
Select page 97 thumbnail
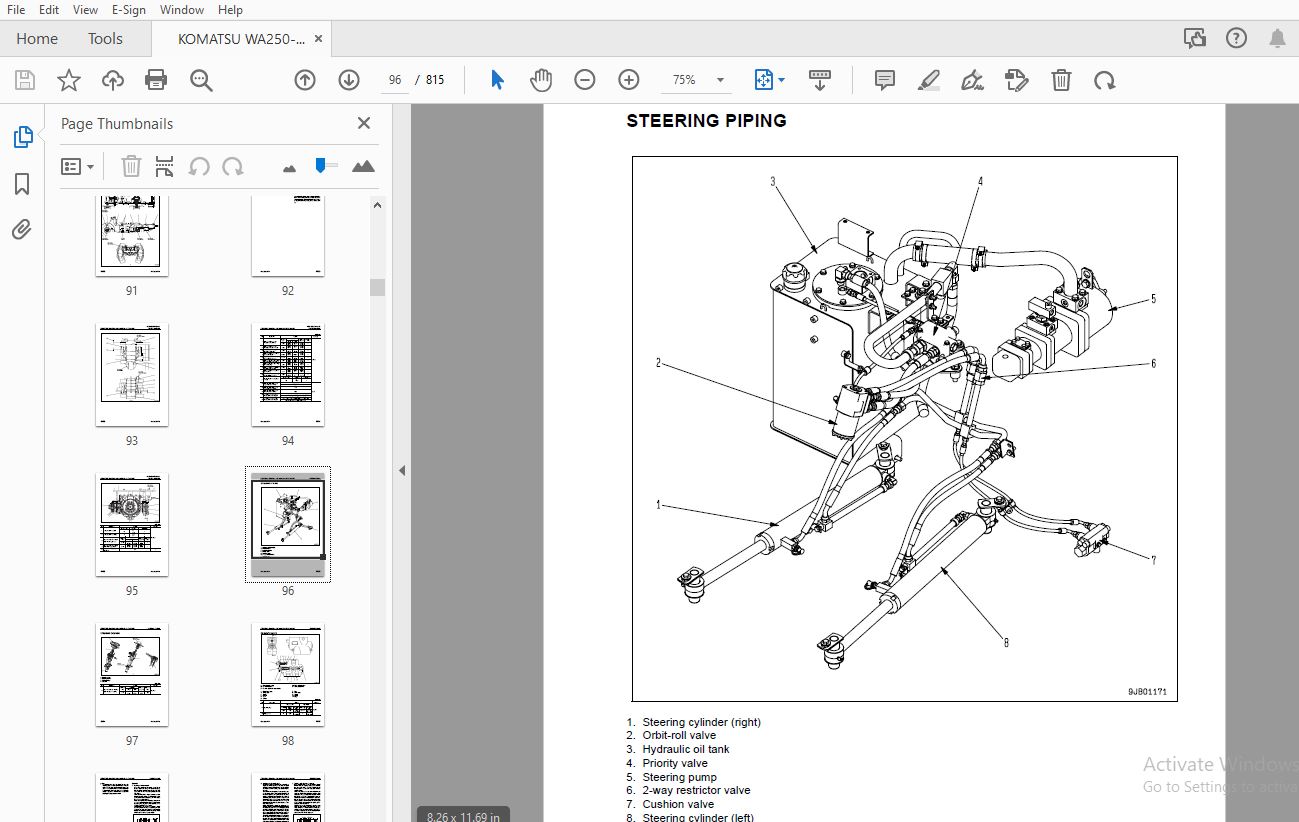[x=132, y=675]
